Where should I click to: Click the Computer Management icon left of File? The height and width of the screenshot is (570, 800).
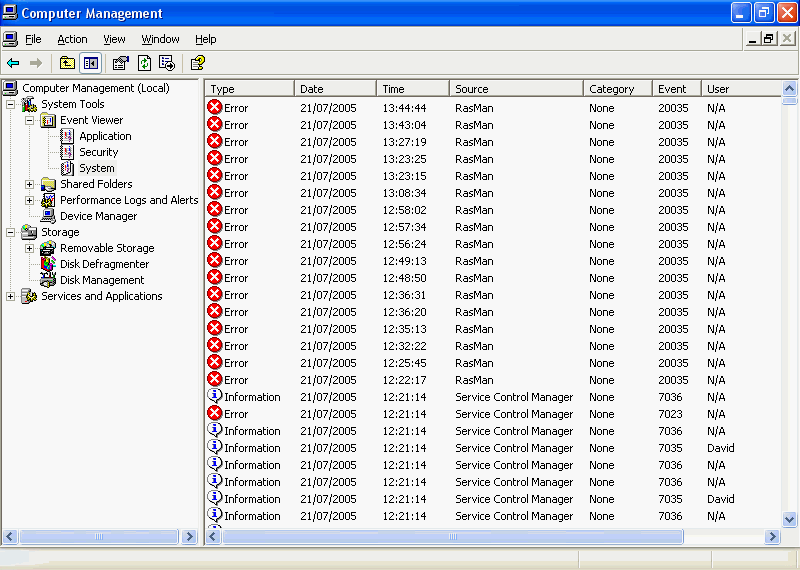point(10,39)
